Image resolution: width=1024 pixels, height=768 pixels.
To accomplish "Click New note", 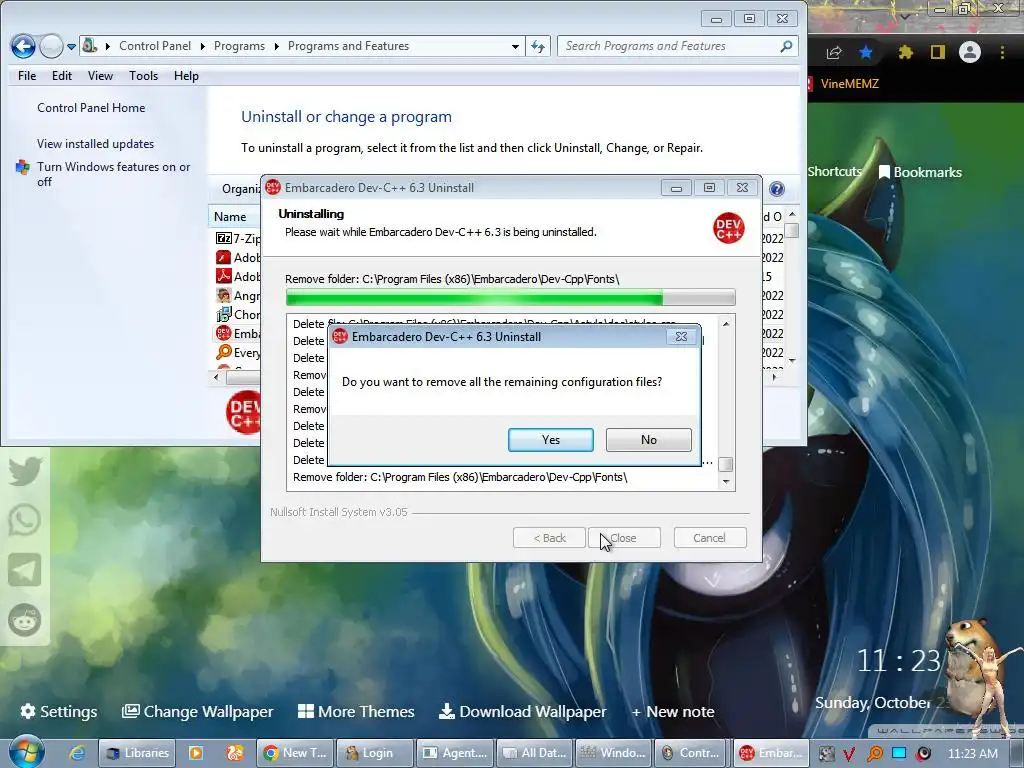I will [673, 711].
